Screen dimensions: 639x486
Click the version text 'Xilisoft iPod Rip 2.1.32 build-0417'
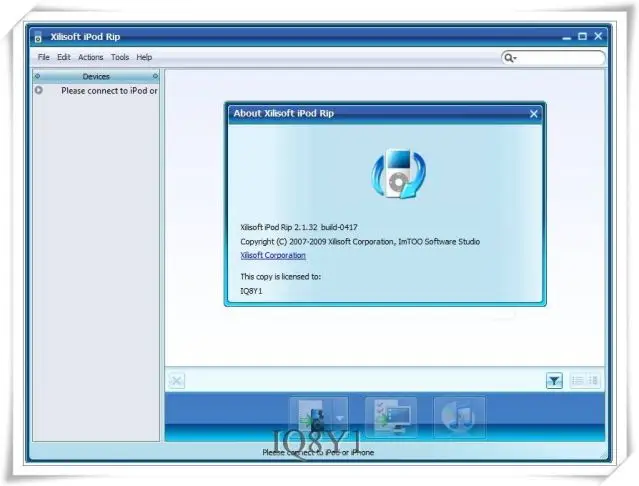[299, 227]
